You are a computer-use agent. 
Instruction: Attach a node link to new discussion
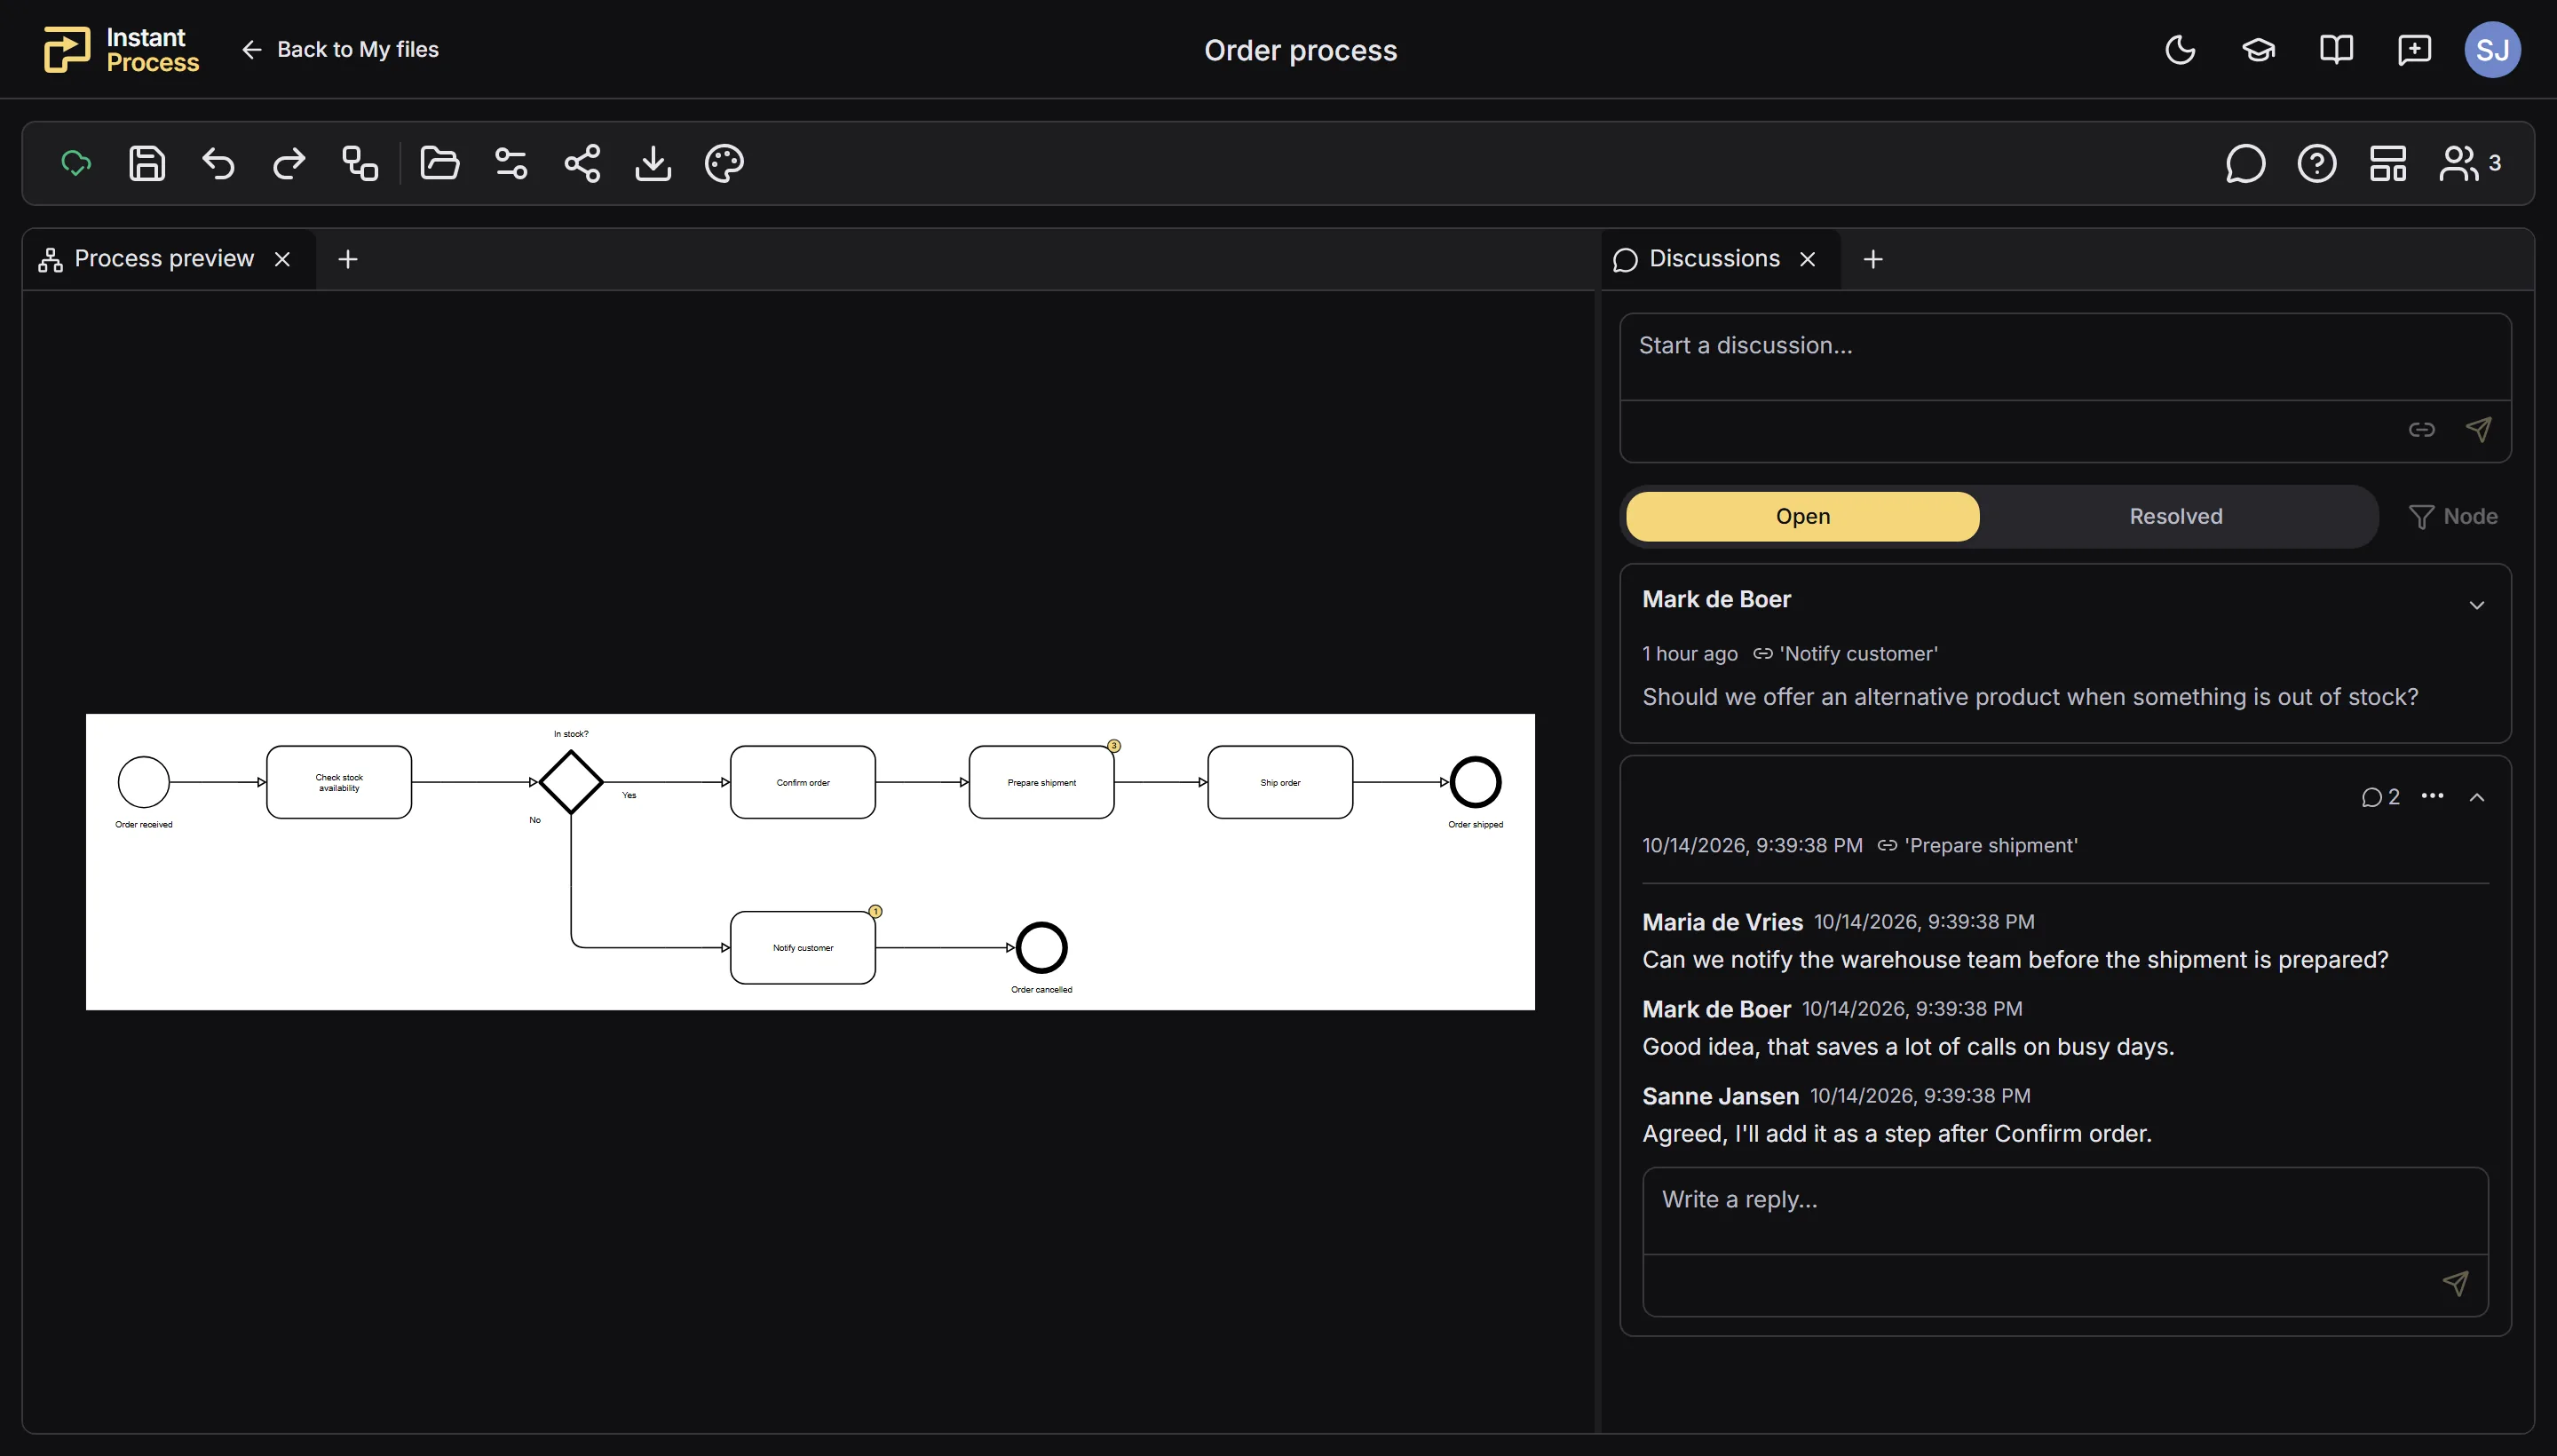[2421, 429]
